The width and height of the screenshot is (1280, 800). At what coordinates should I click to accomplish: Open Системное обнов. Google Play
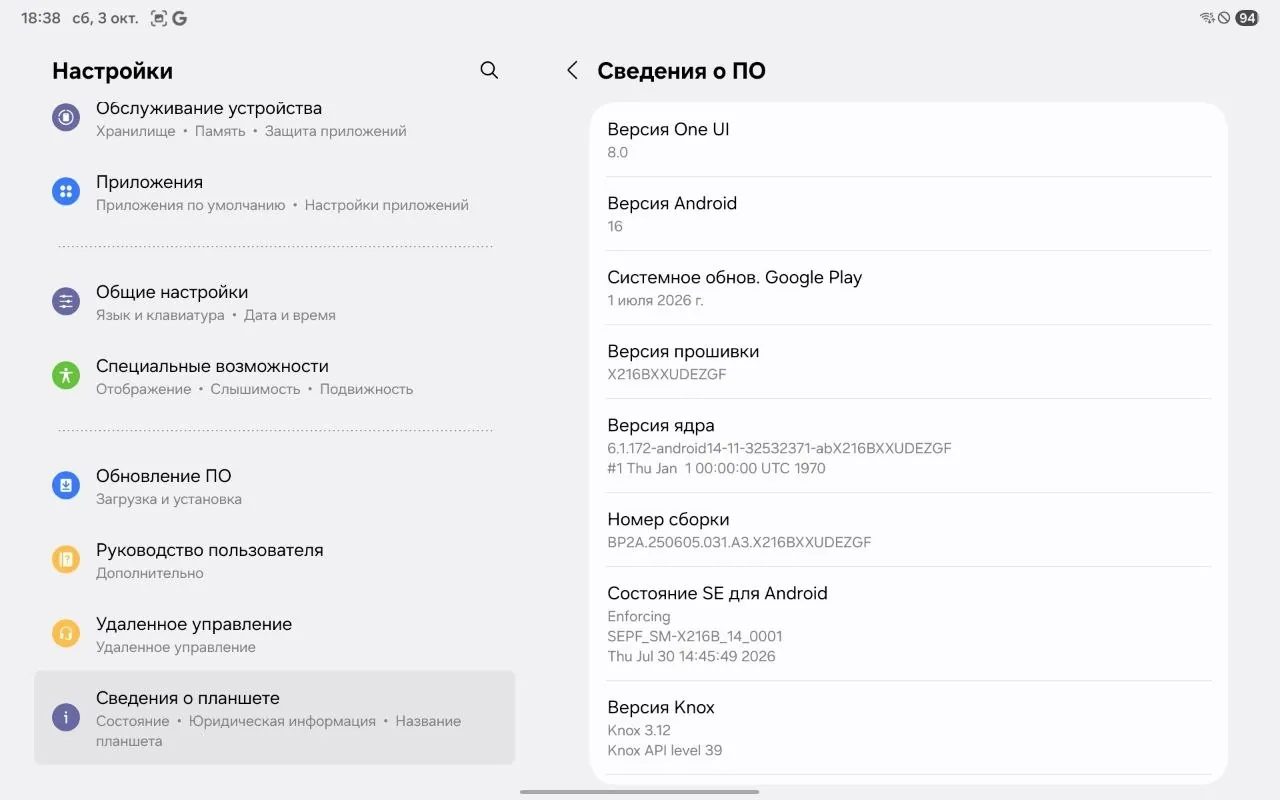tap(909, 288)
